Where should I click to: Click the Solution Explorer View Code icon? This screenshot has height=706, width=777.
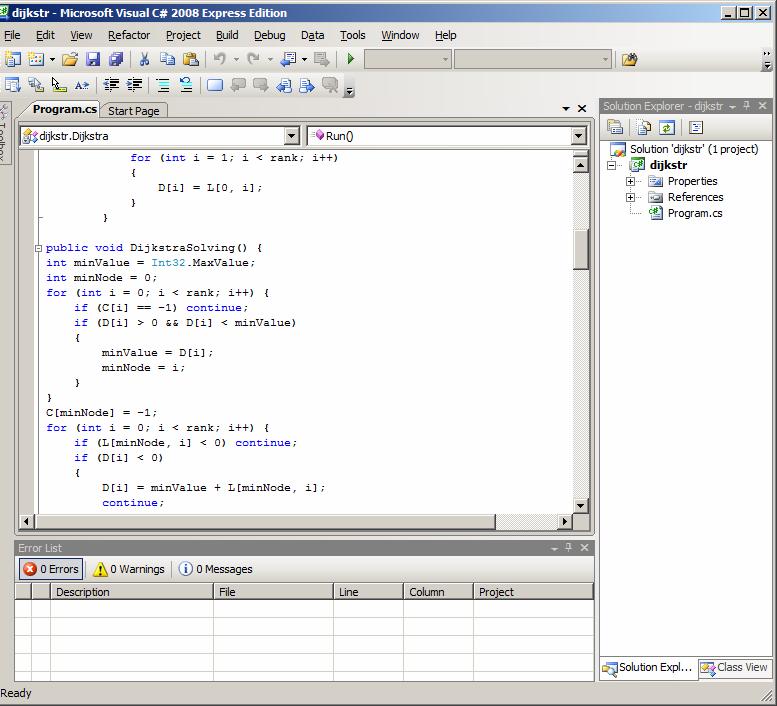click(x=696, y=128)
